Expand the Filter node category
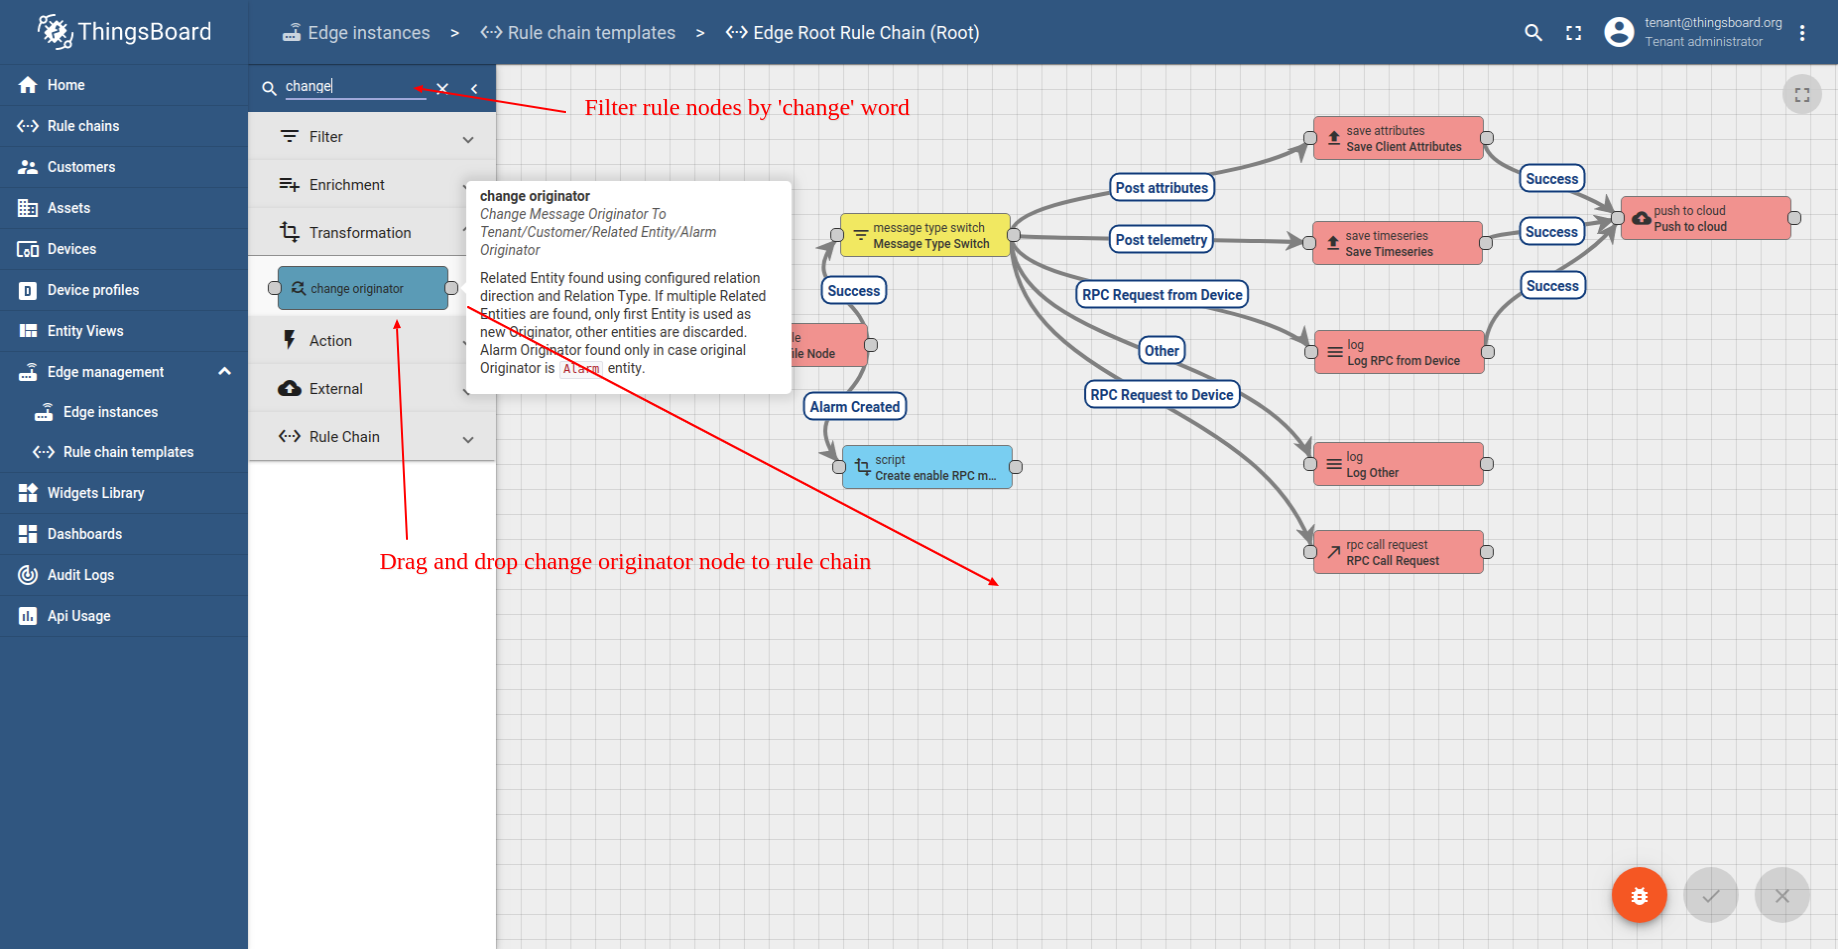Screen dimensions: 1838x949 point(372,137)
